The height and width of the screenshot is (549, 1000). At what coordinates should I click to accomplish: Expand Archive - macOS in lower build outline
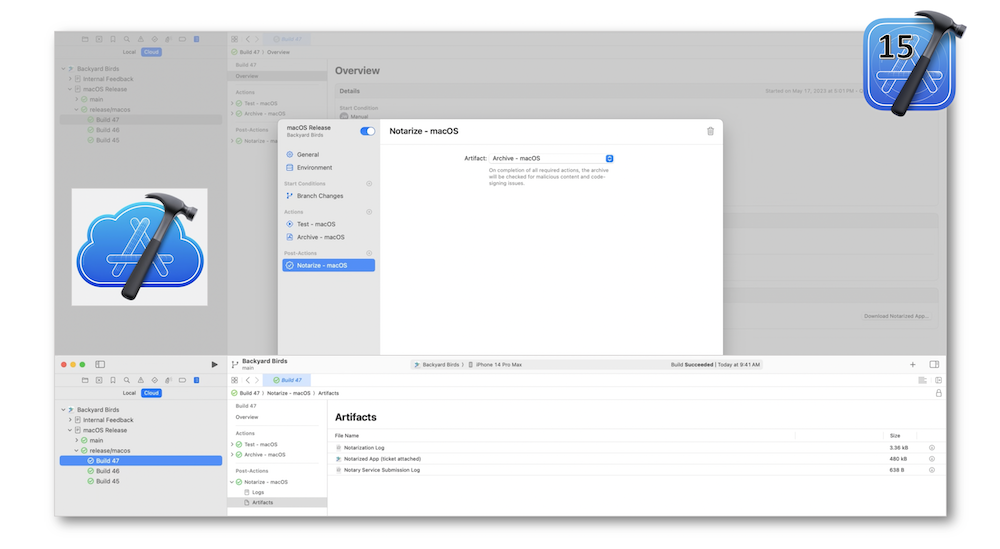(232, 455)
